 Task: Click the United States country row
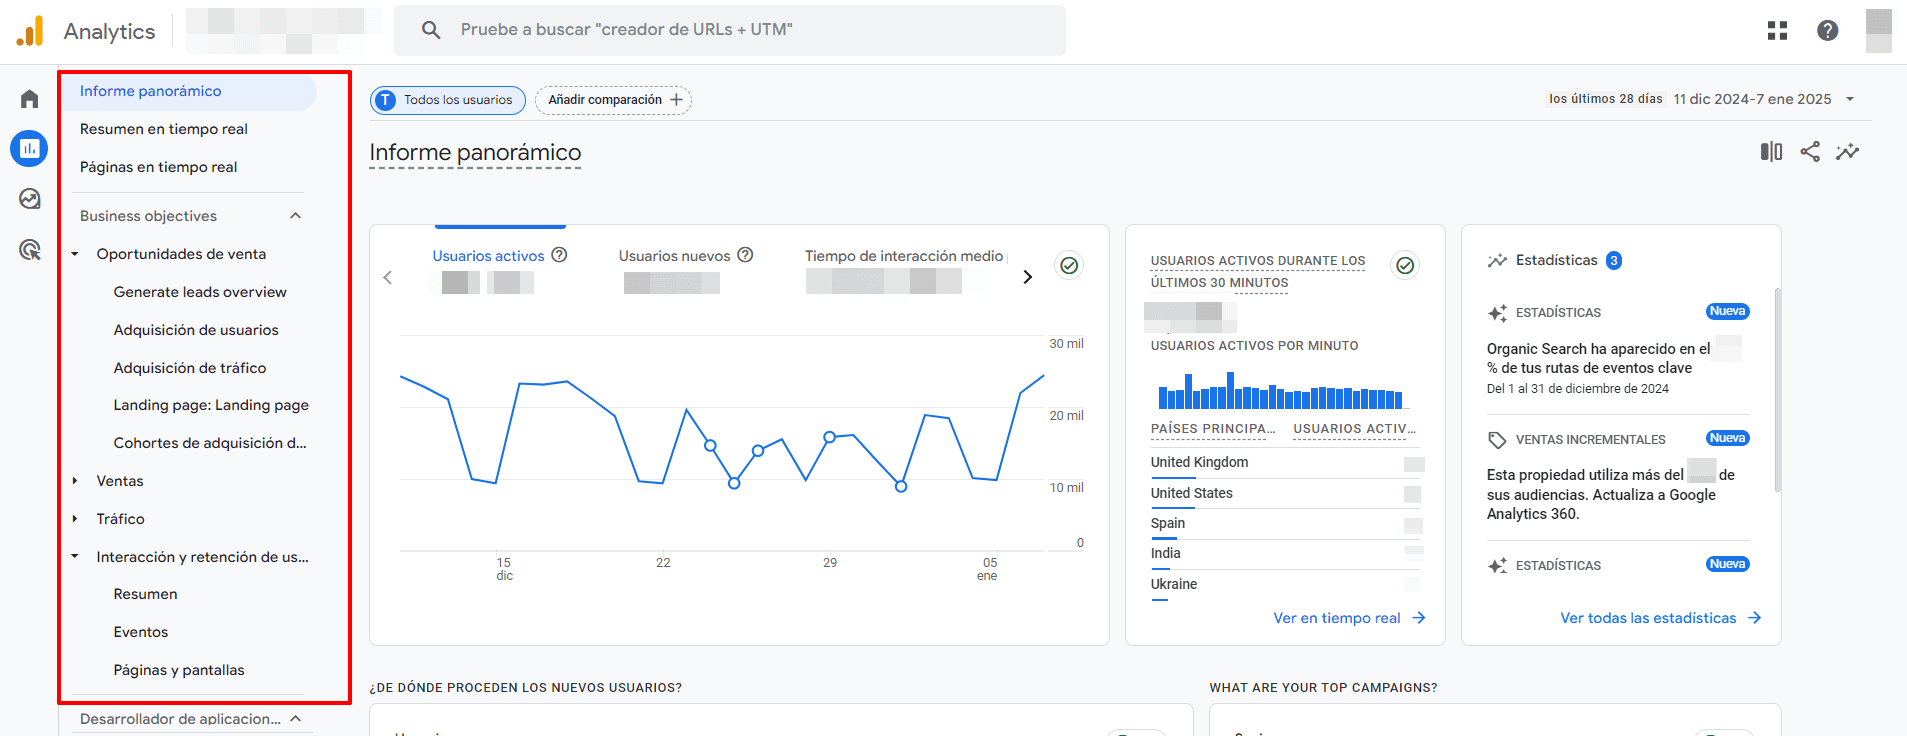click(1287, 494)
